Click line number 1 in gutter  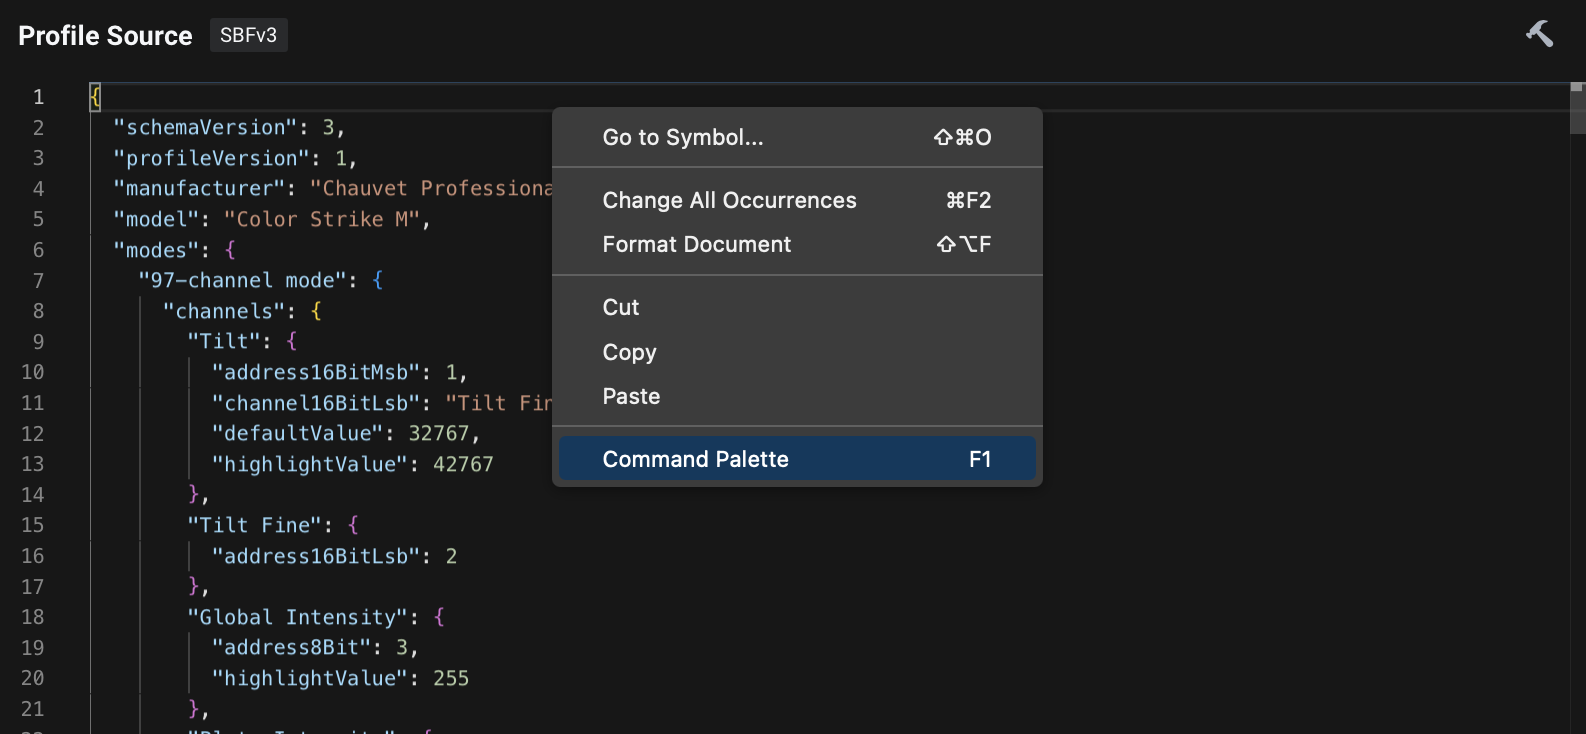39,97
